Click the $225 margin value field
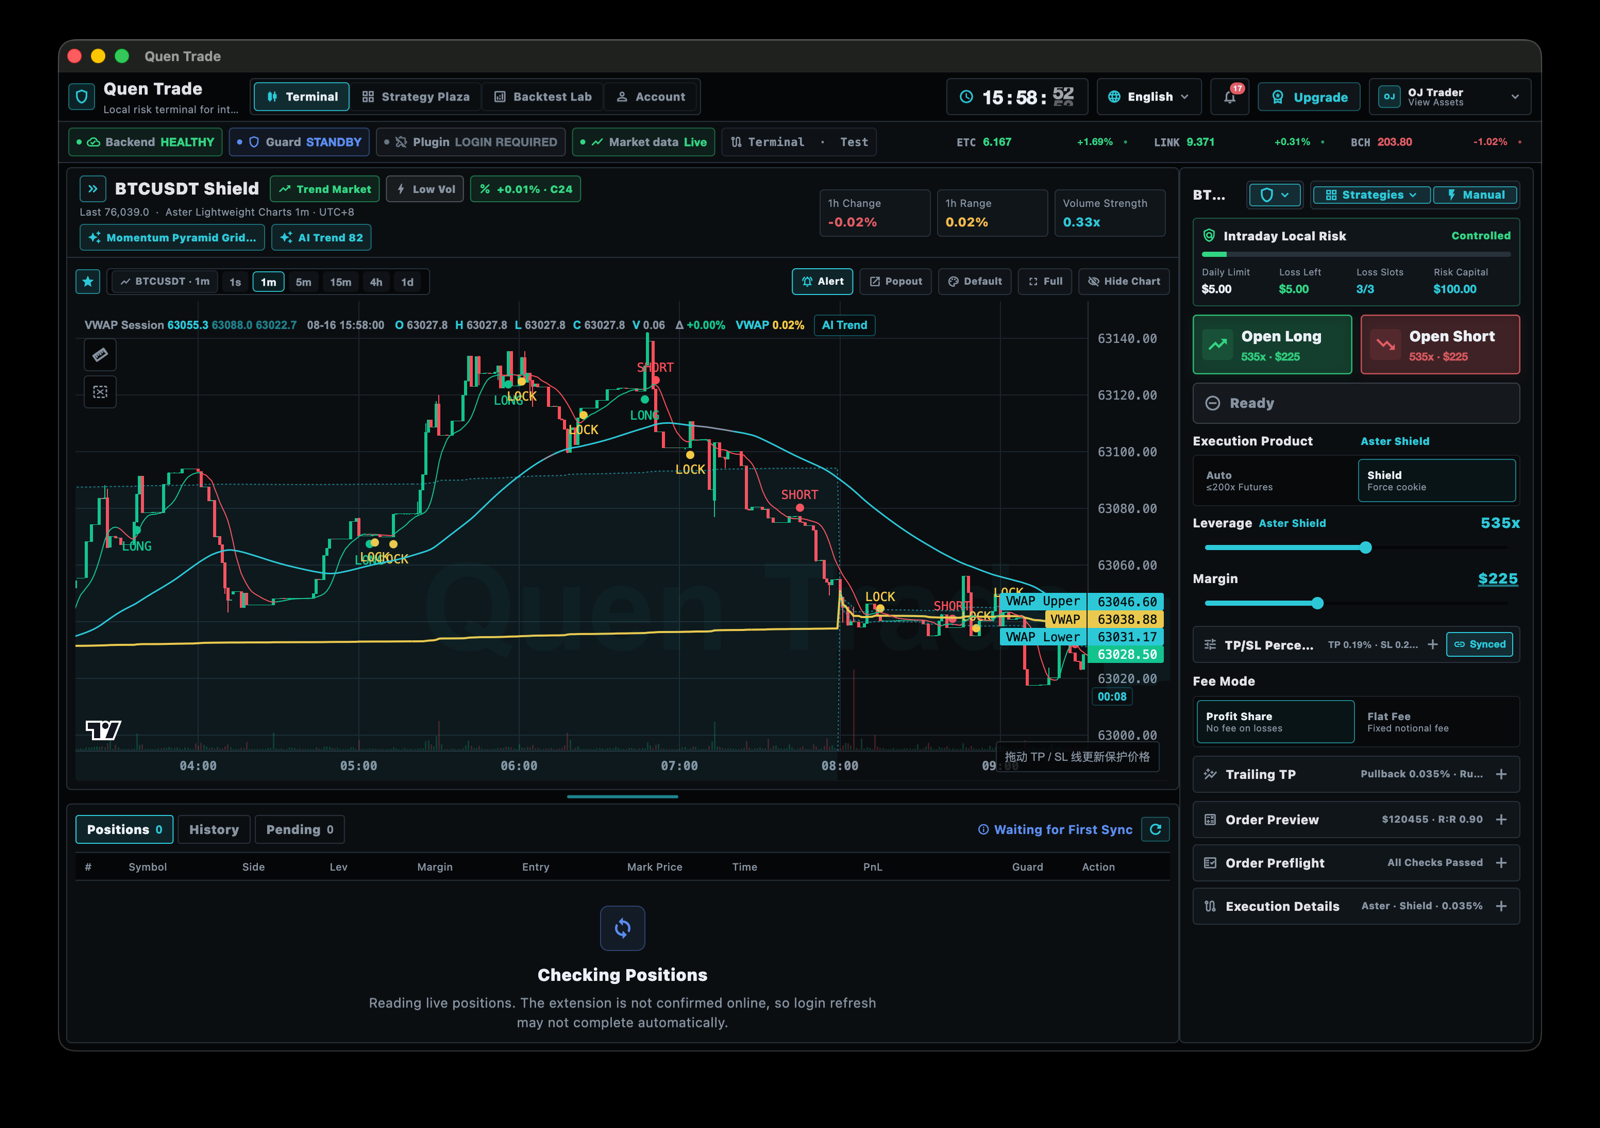Image resolution: width=1600 pixels, height=1128 pixels. tap(1498, 579)
